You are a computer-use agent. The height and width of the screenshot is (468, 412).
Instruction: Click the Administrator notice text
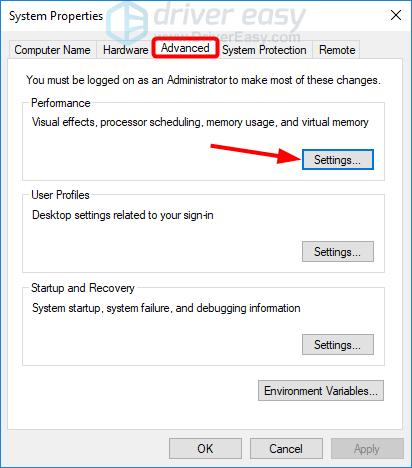[203, 80]
